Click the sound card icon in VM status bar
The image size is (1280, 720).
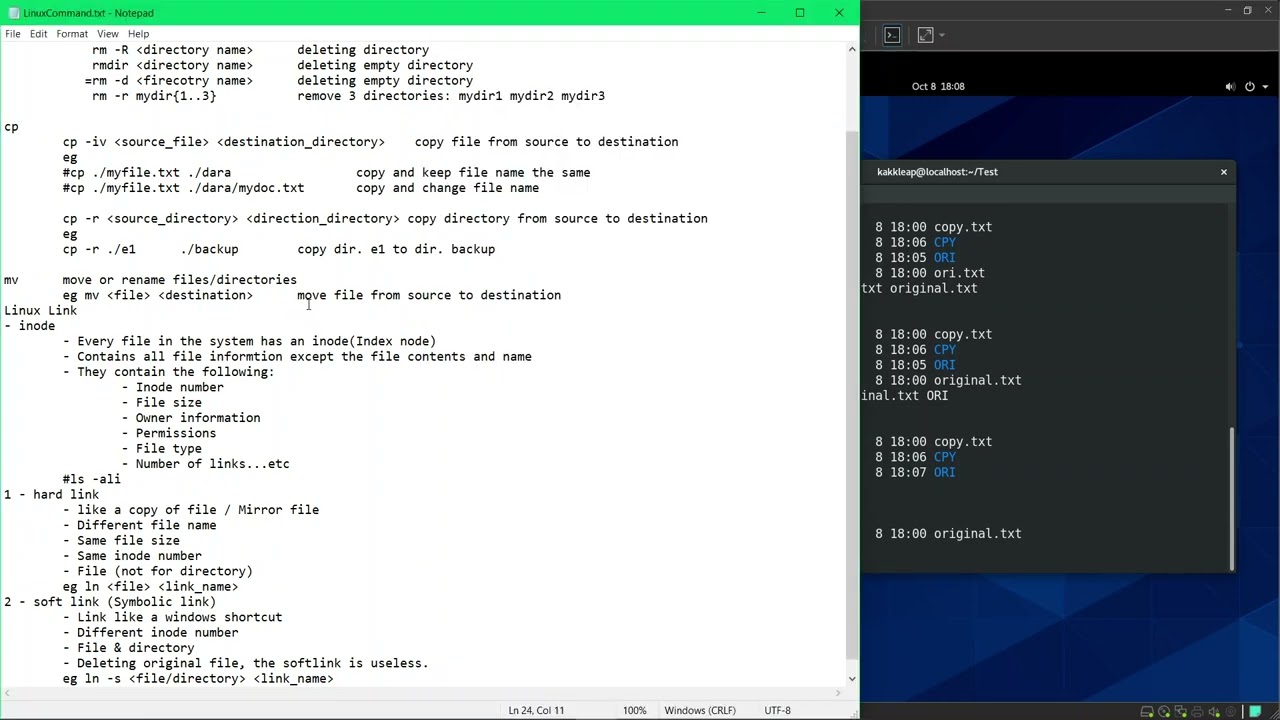[x=1214, y=712]
